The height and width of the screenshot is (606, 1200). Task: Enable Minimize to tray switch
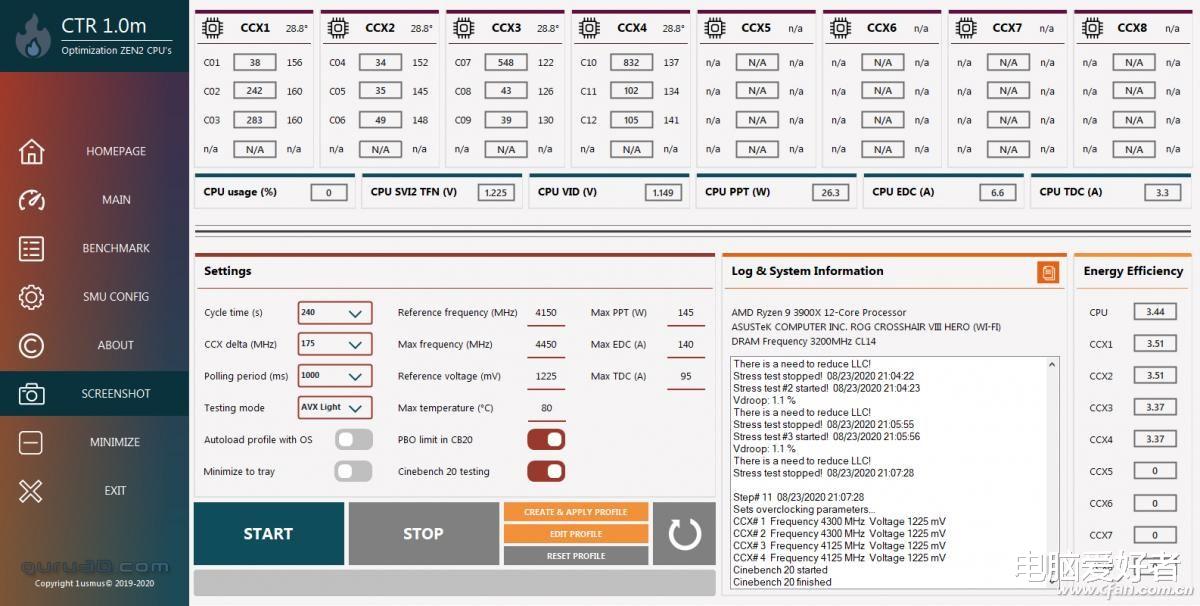(x=353, y=471)
